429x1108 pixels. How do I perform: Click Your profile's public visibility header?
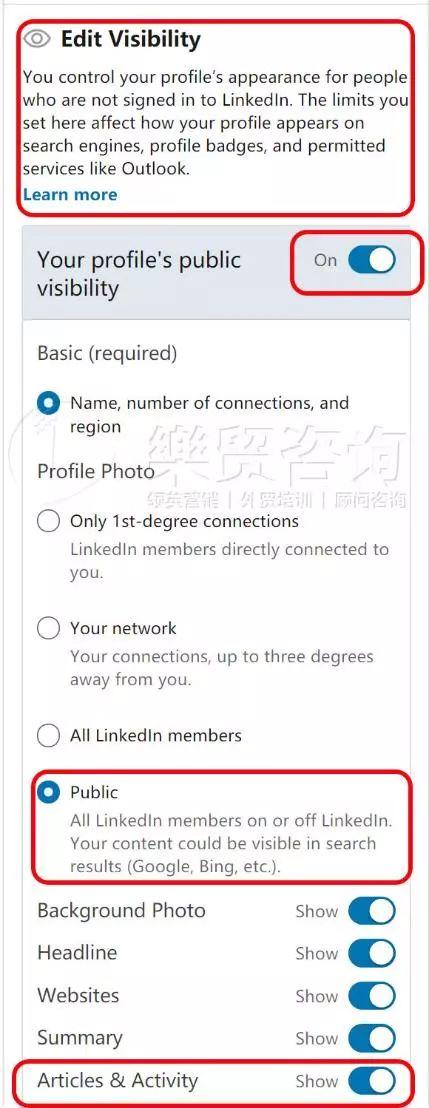coord(139,273)
